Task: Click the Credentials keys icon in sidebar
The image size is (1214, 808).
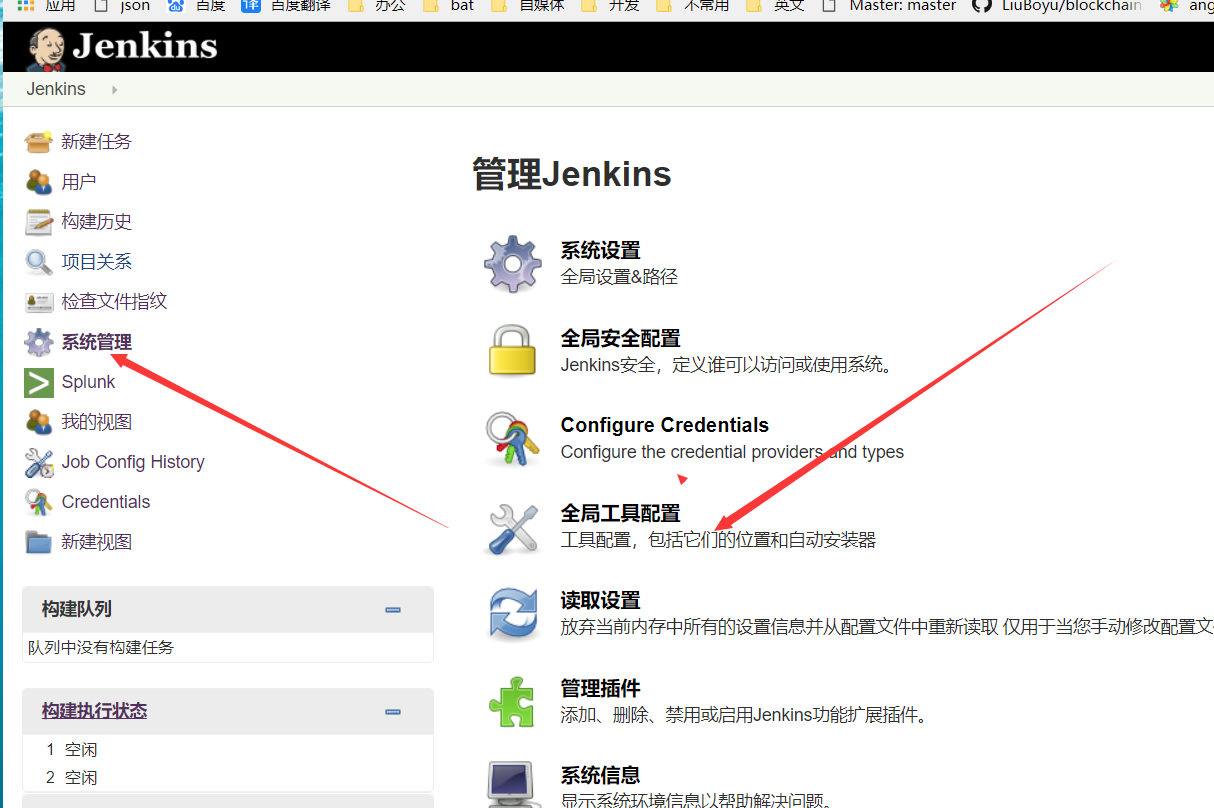Action: click(x=38, y=502)
